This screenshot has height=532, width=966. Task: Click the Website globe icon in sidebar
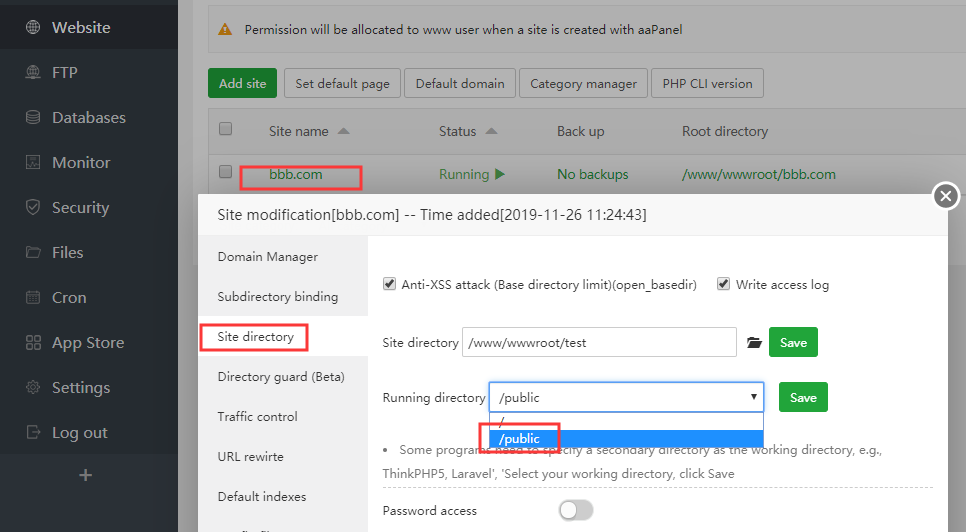[x=33, y=28]
